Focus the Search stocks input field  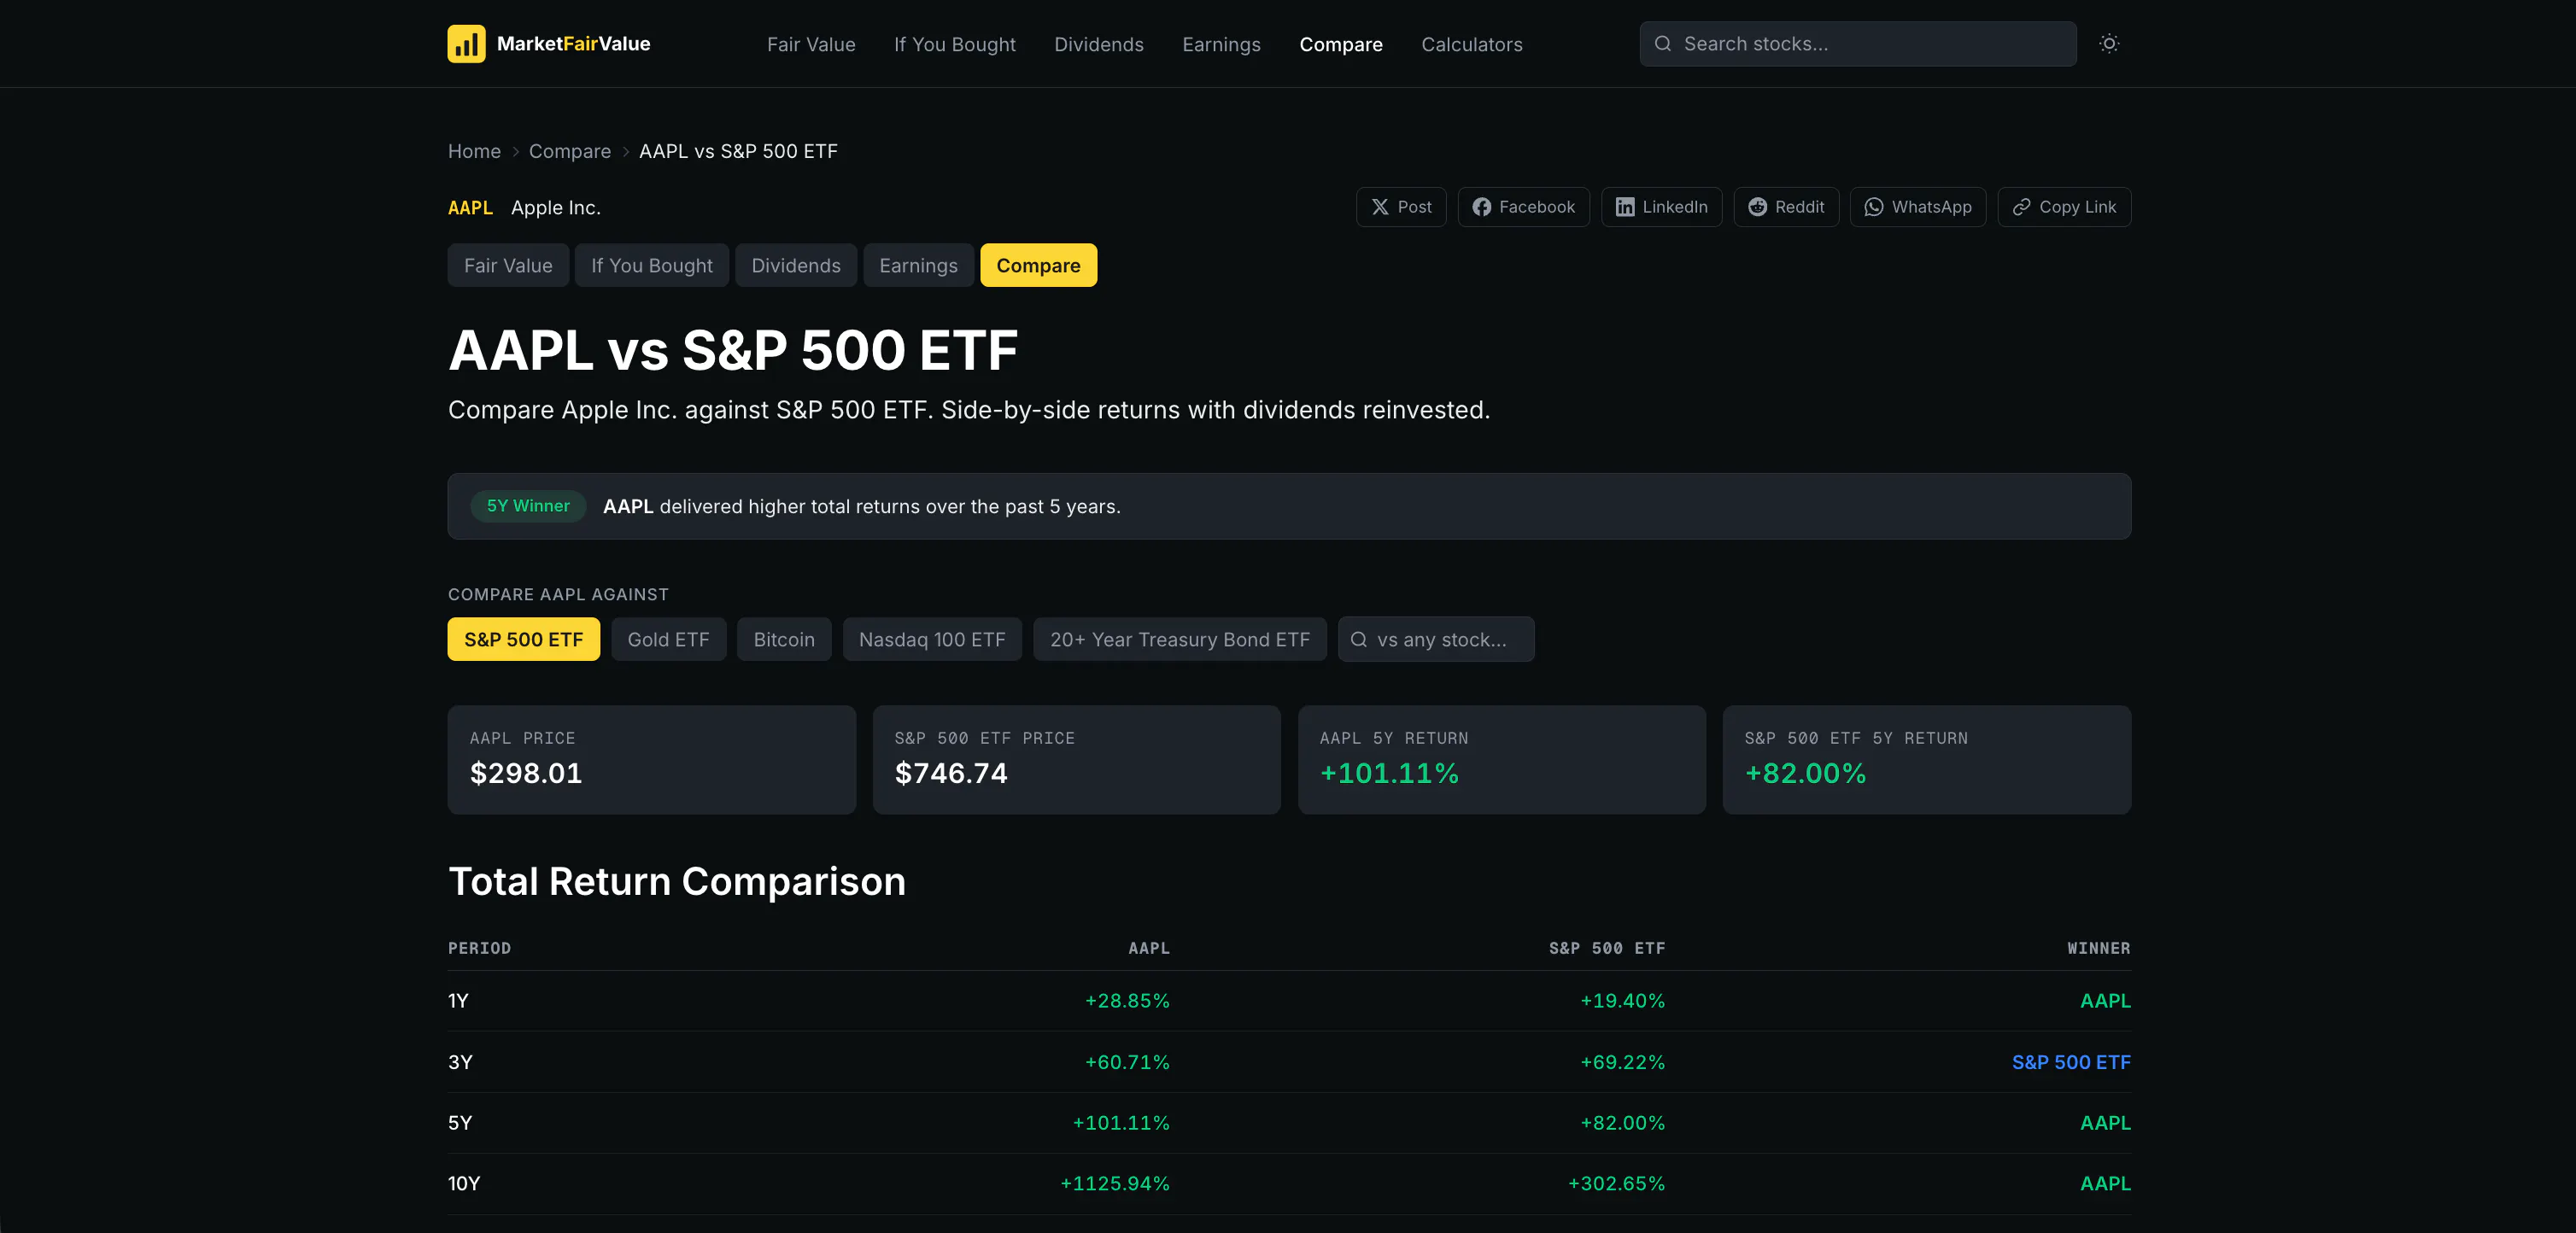1858,44
